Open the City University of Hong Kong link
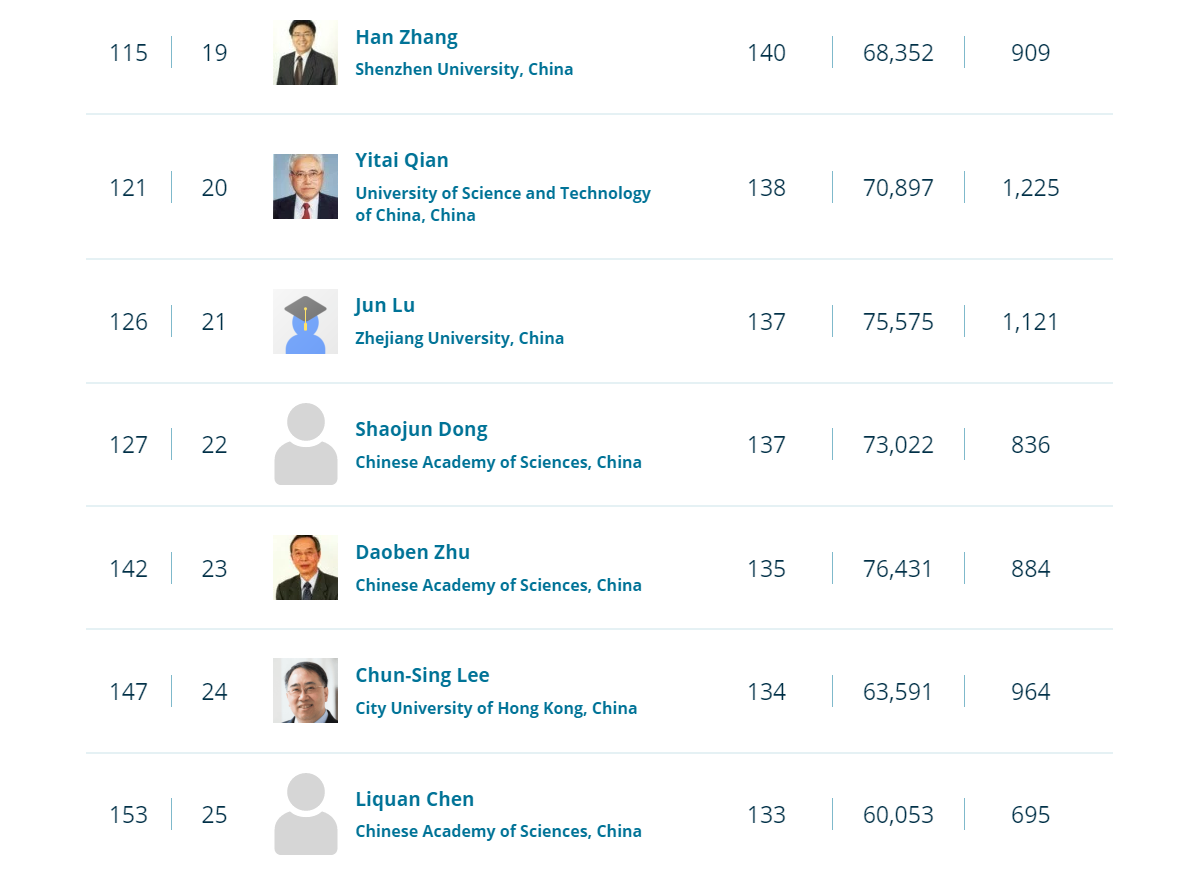The image size is (1198, 870). pos(496,708)
